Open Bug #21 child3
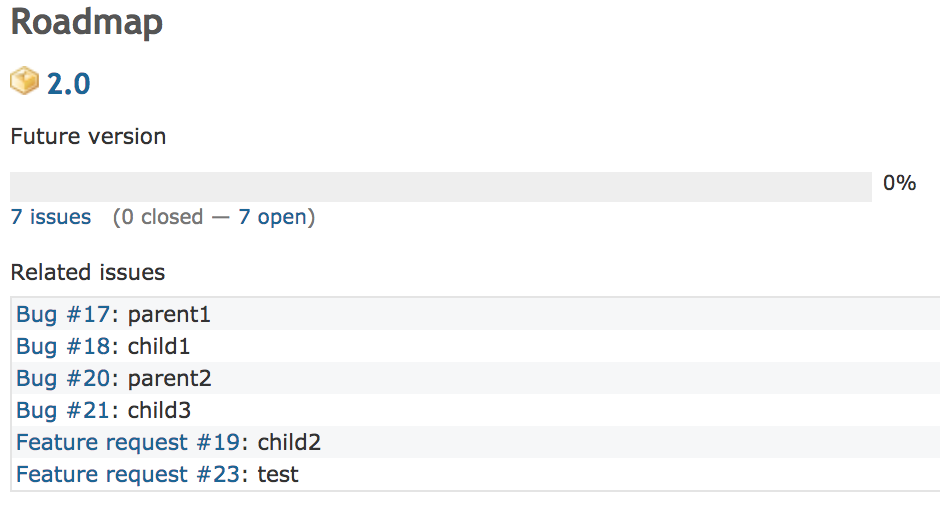The height and width of the screenshot is (510, 940). 63,410
